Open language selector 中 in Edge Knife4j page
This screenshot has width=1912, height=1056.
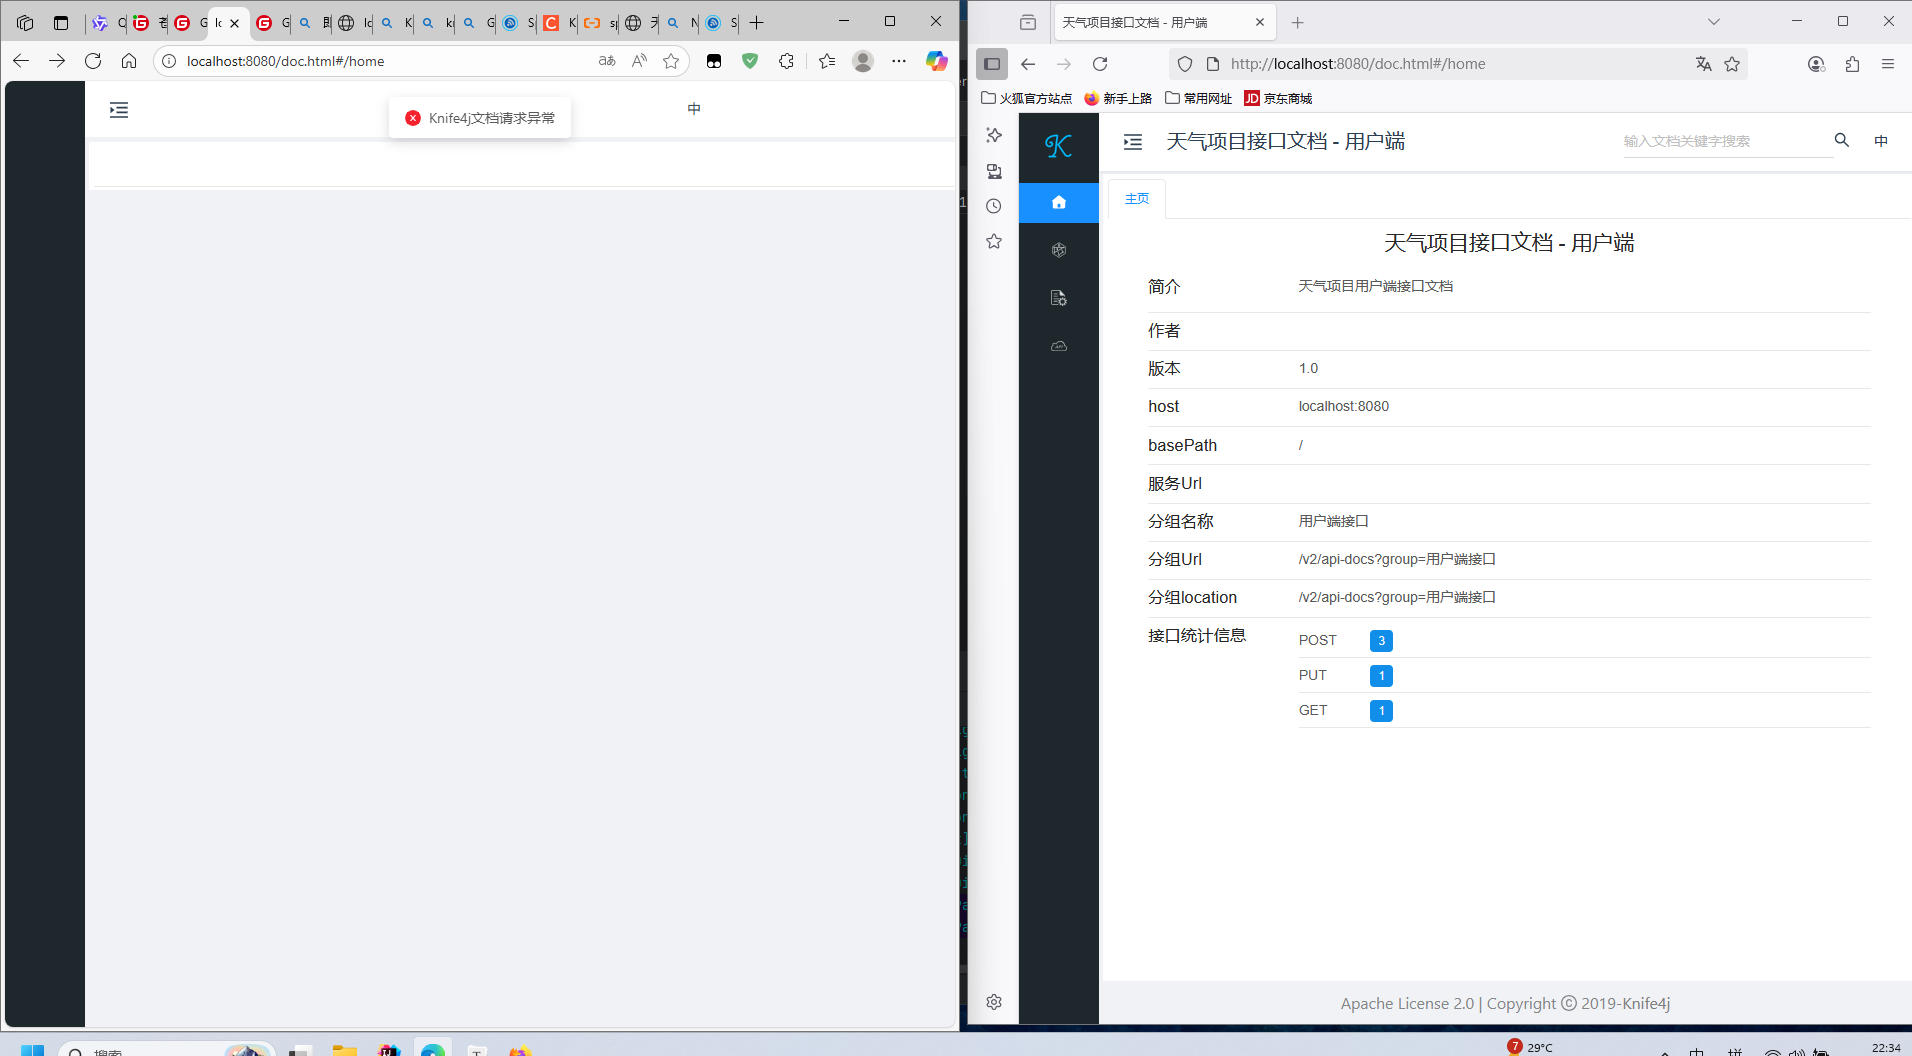point(694,108)
